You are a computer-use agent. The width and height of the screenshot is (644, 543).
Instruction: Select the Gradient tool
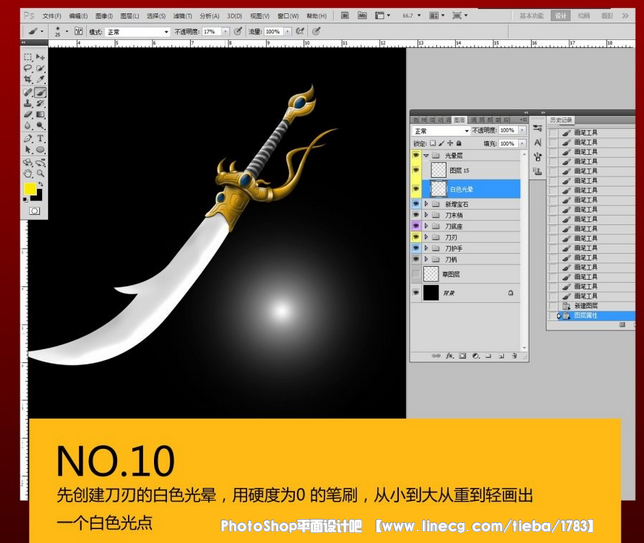40,115
